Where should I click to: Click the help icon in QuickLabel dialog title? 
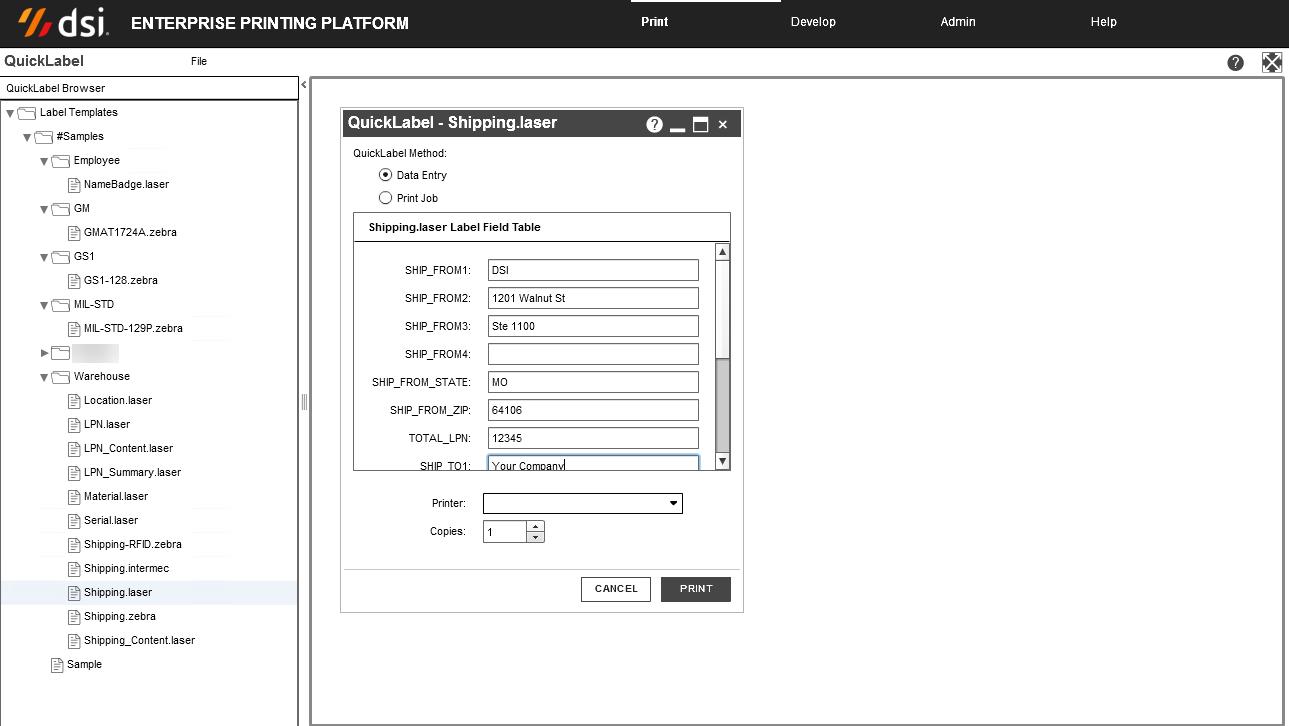(x=654, y=124)
